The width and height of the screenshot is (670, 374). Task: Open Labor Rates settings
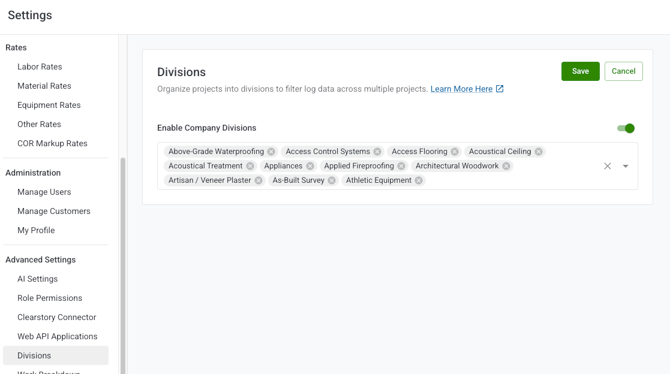40,67
